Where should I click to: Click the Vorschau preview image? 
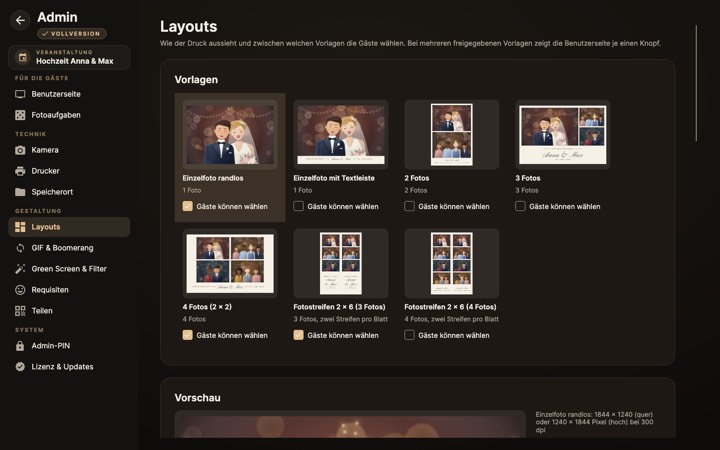(x=350, y=424)
